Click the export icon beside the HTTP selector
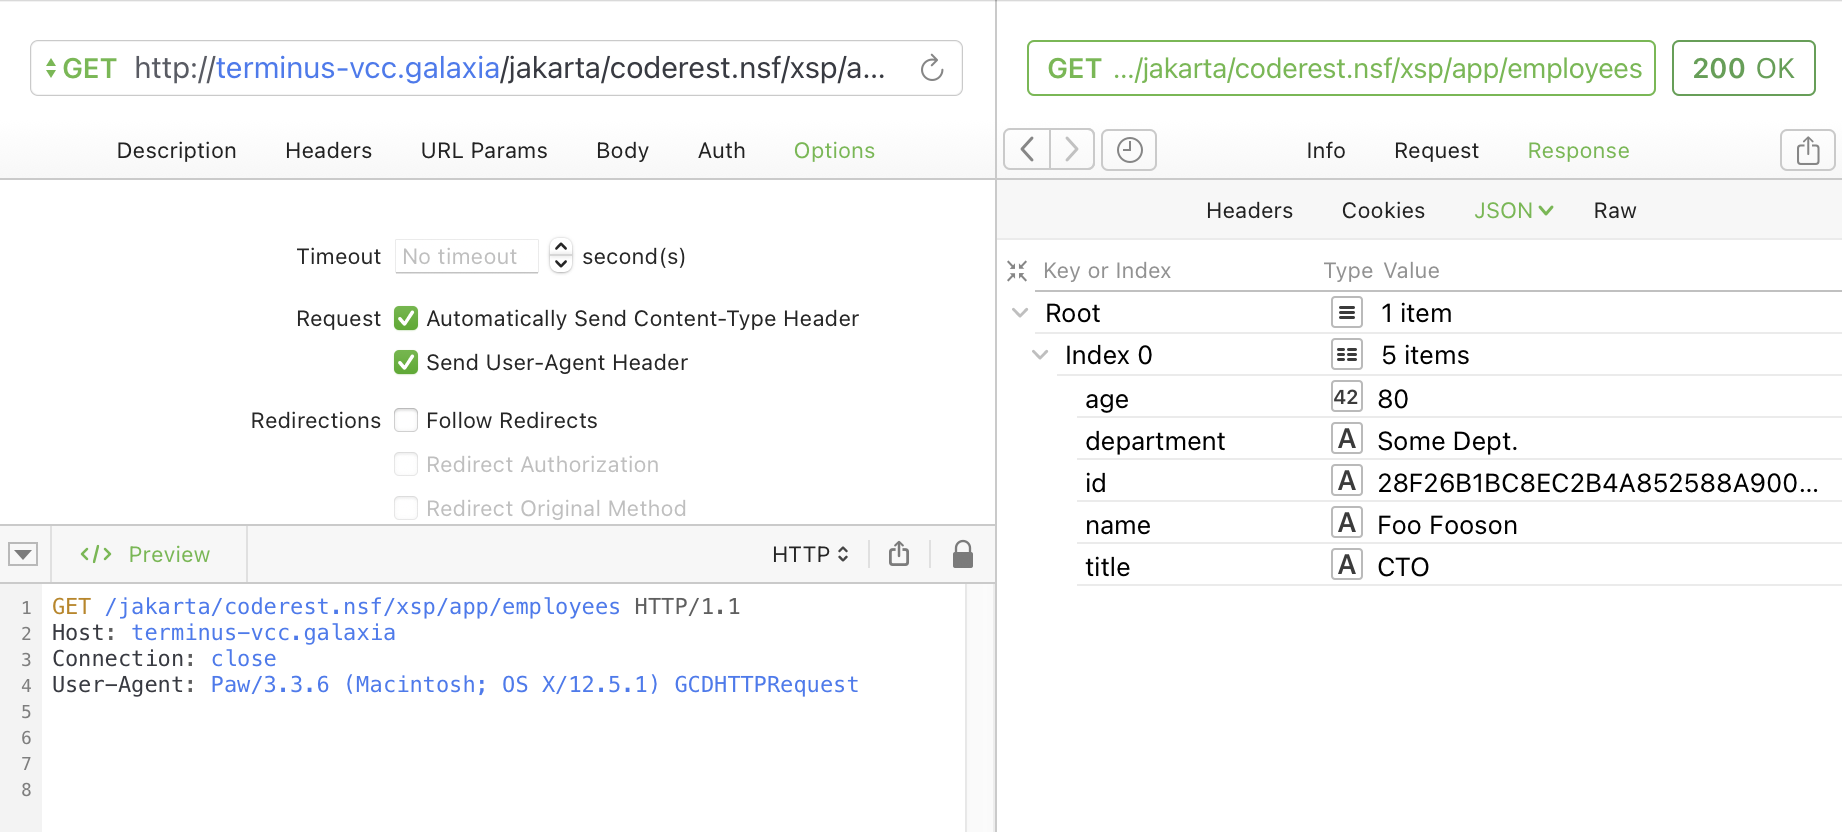Viewport: 1842px width, 832px height. click(x=899, y=554)
